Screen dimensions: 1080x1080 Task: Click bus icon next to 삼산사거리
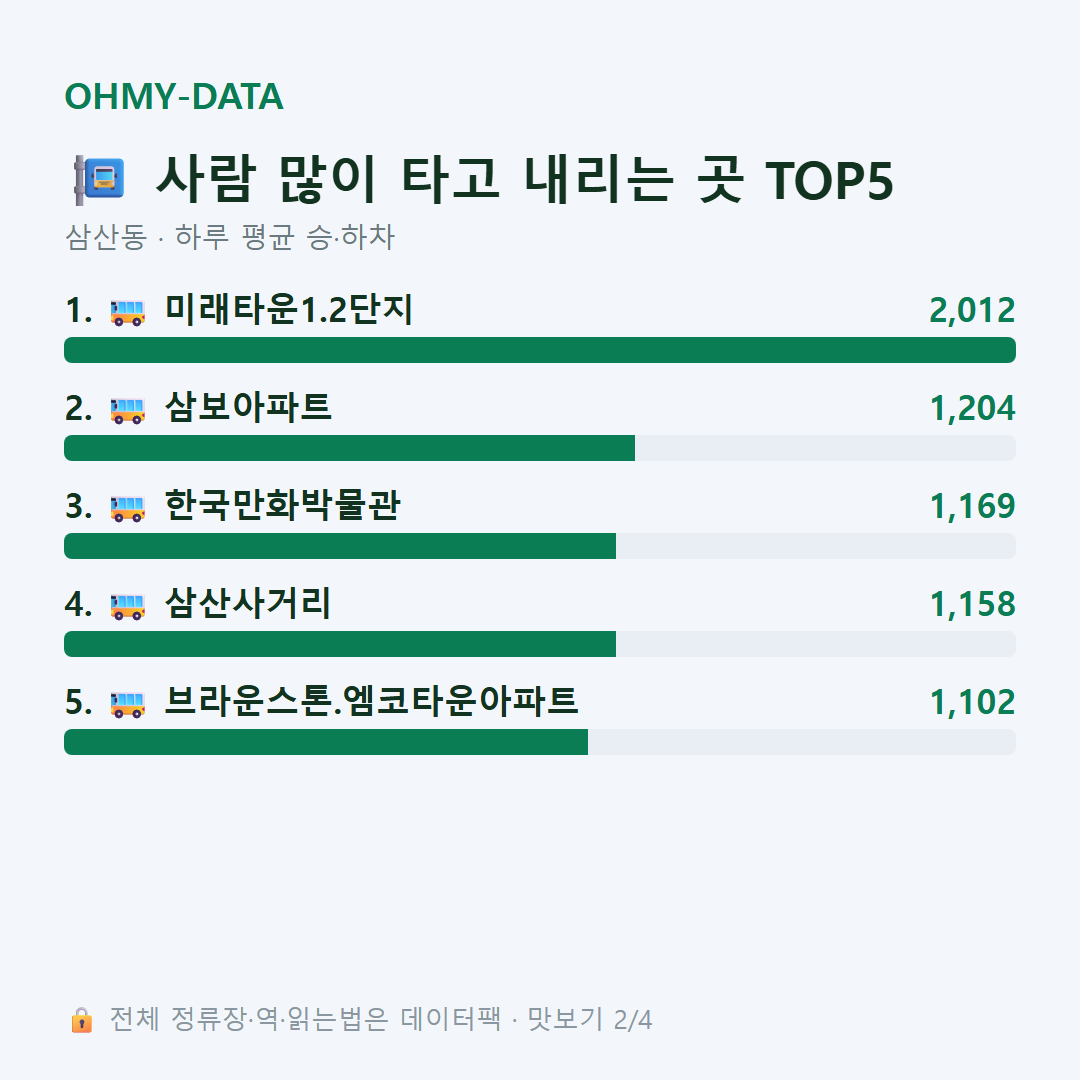(127, 606)
